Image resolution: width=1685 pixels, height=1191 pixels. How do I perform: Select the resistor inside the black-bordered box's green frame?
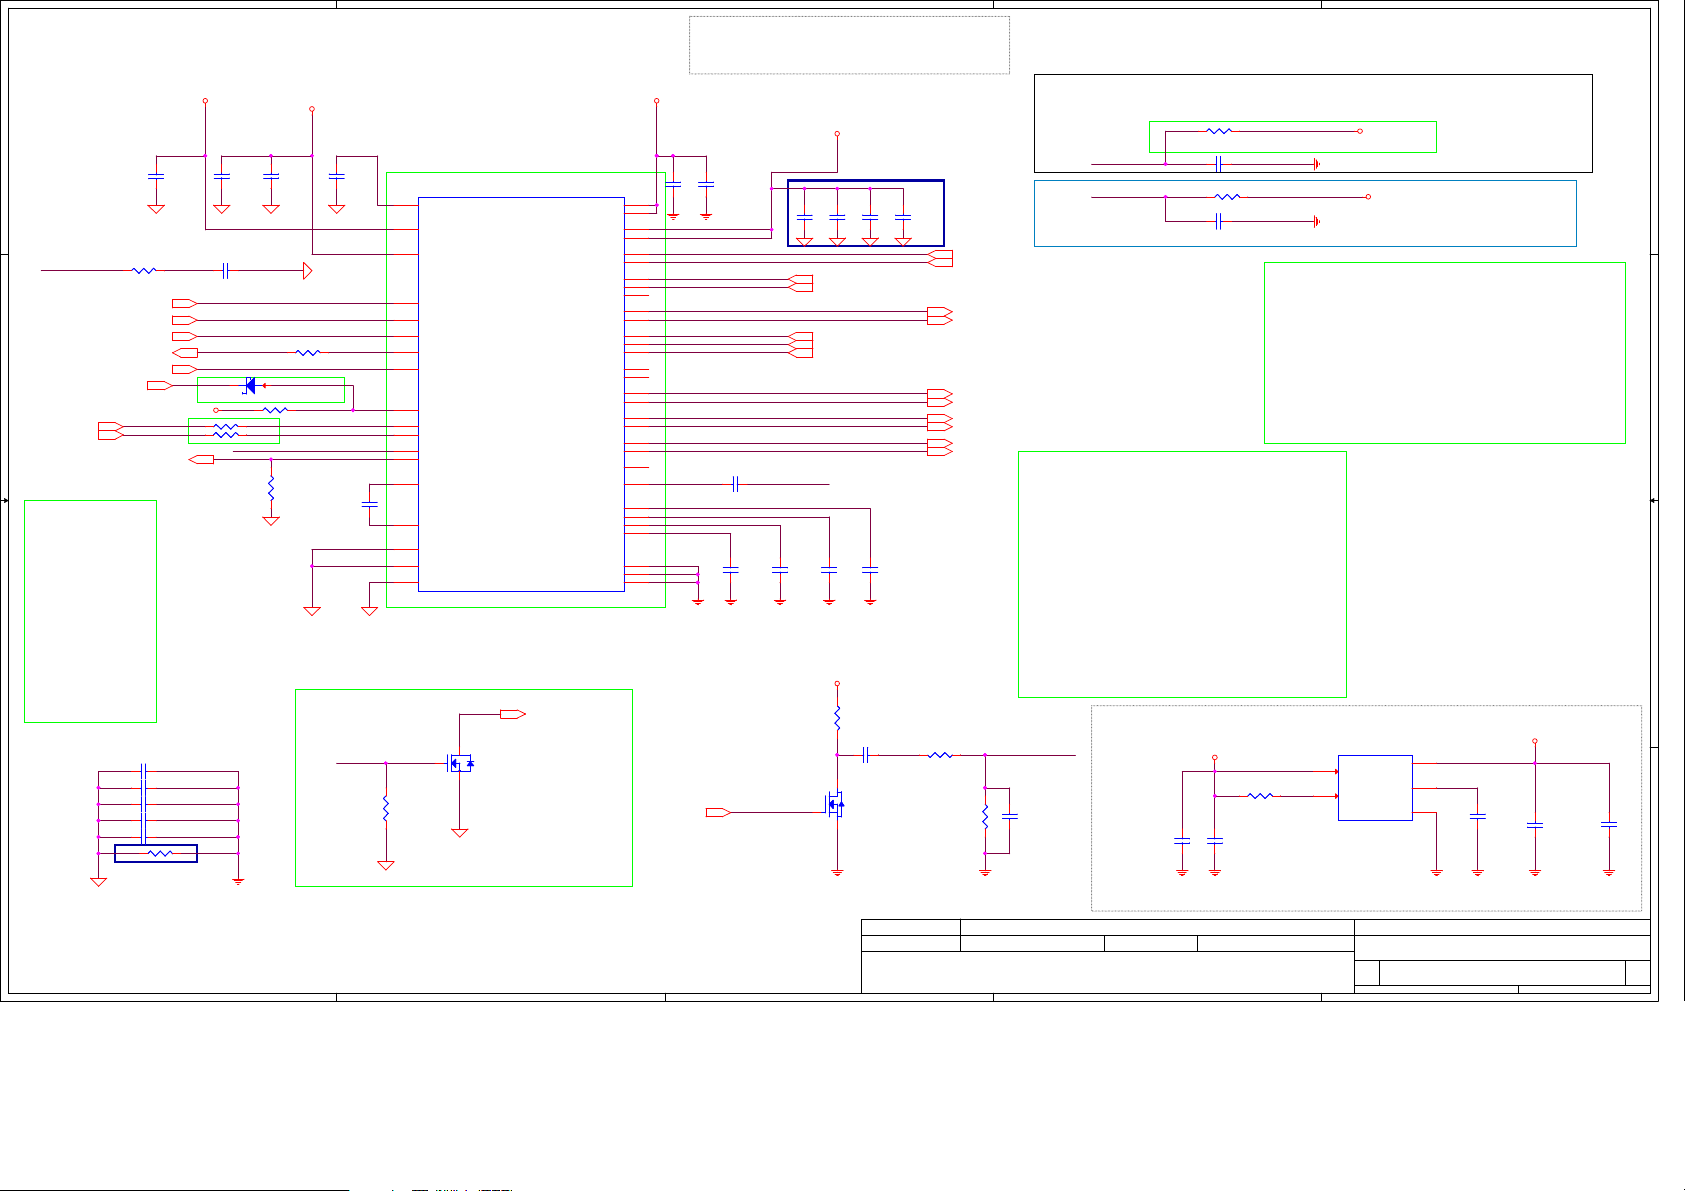click(1219, 131)
